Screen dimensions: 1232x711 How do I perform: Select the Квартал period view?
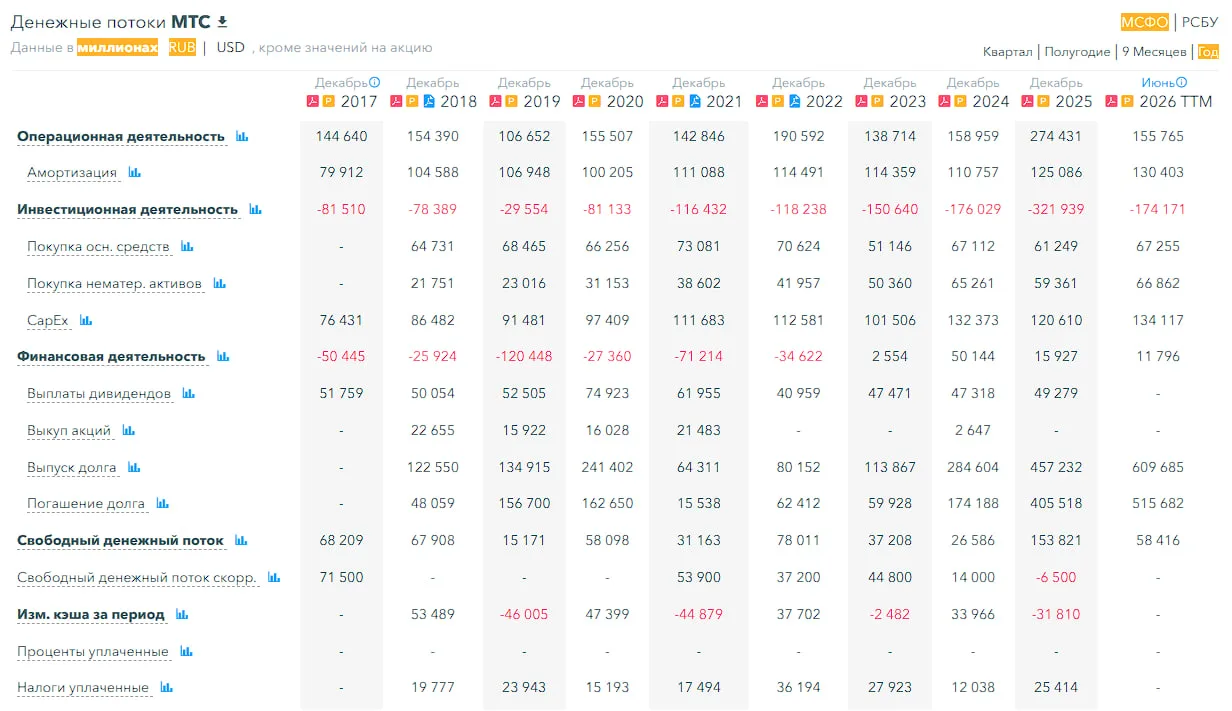(x=1007, y=52)
